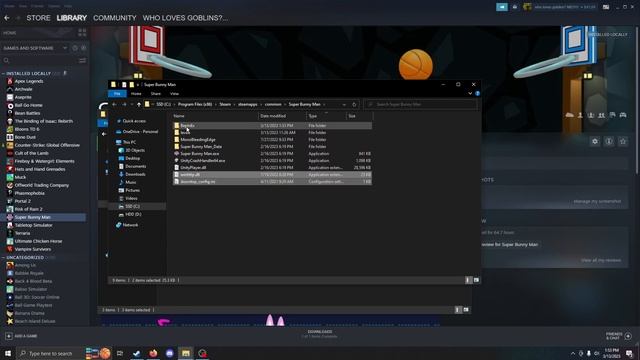This screenshot has width=640, height=360.
Task: Sort files by Name column
Action: click(x=215, y=116)
